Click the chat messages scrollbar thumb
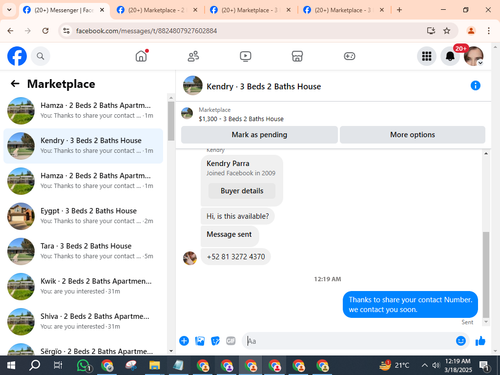This screenshot has width=500, height=375. click(x=486, y=274)
